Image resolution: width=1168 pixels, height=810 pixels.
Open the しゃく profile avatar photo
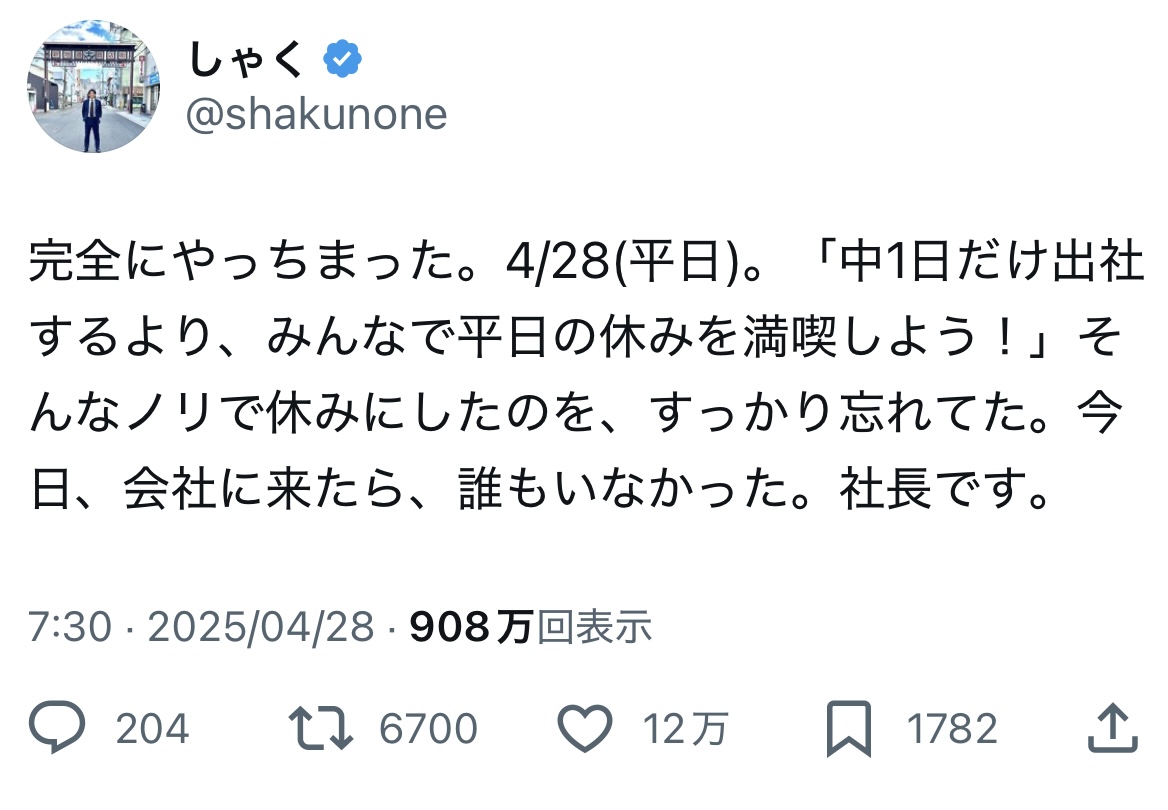pos(93,86)
